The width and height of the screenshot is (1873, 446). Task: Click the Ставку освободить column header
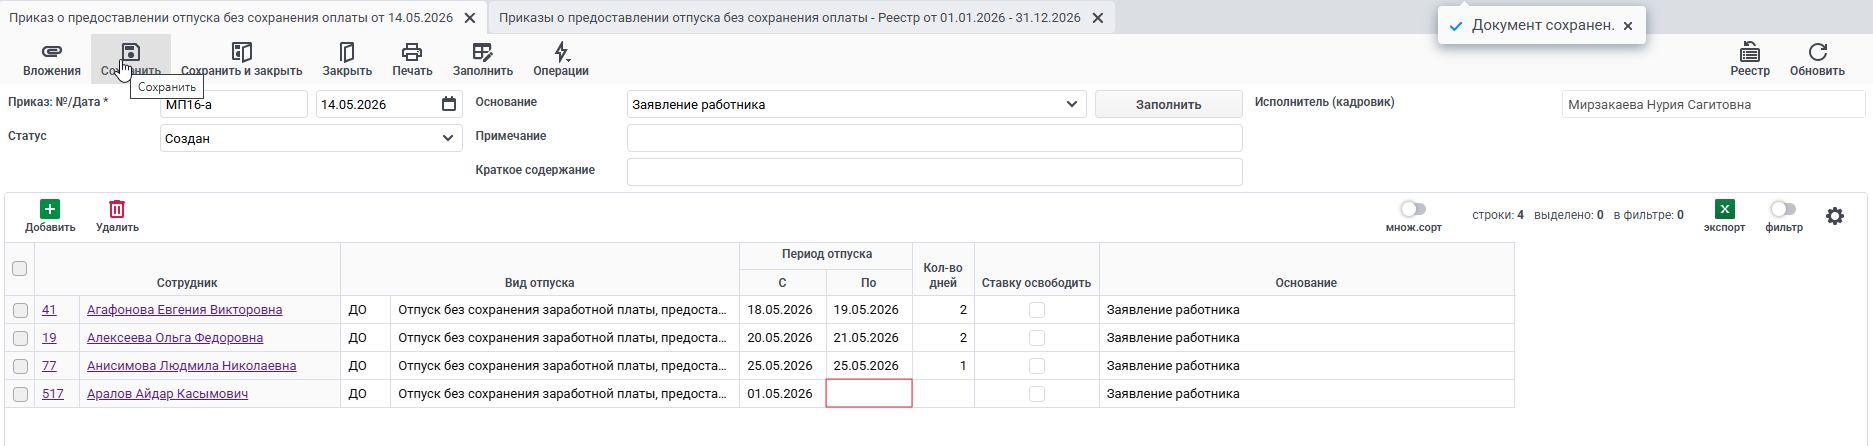tap(1036, 283)
